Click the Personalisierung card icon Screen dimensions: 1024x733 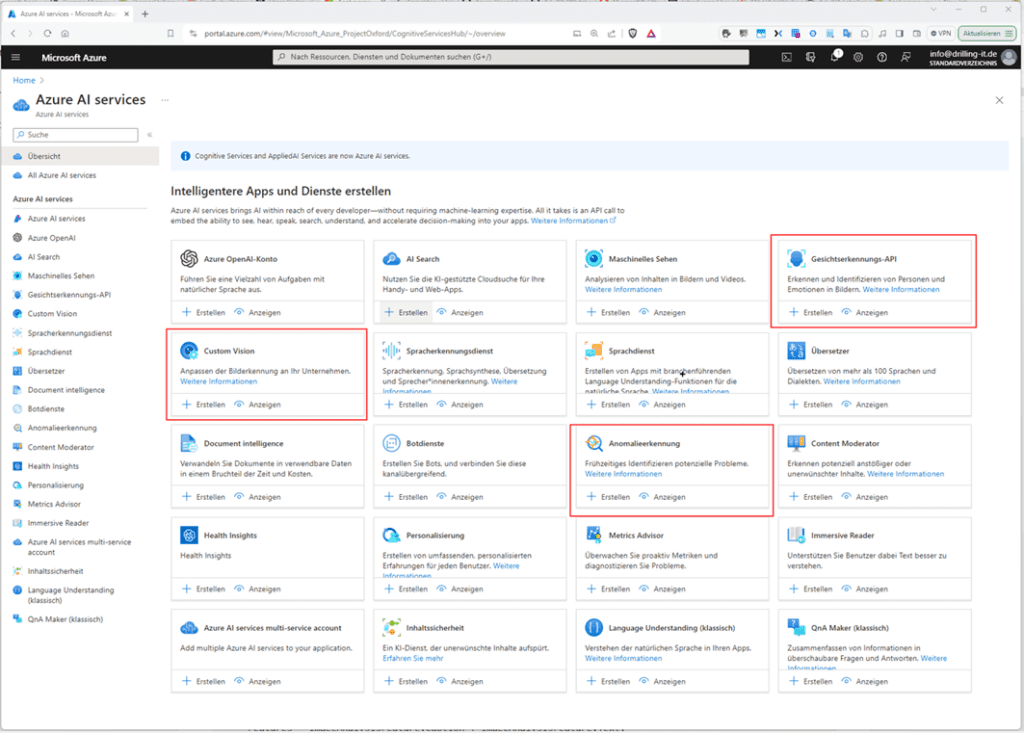(391, 535)
